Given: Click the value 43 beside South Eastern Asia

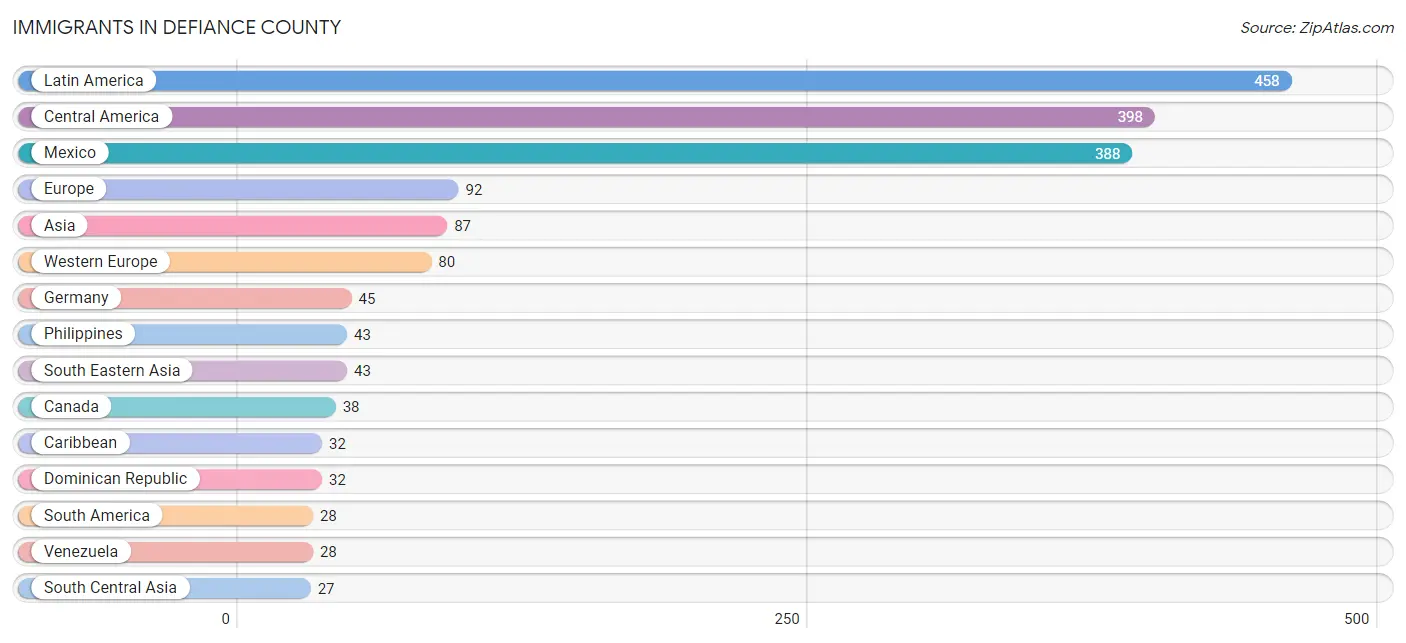Looking at the screenshot, I should (362, 371).
